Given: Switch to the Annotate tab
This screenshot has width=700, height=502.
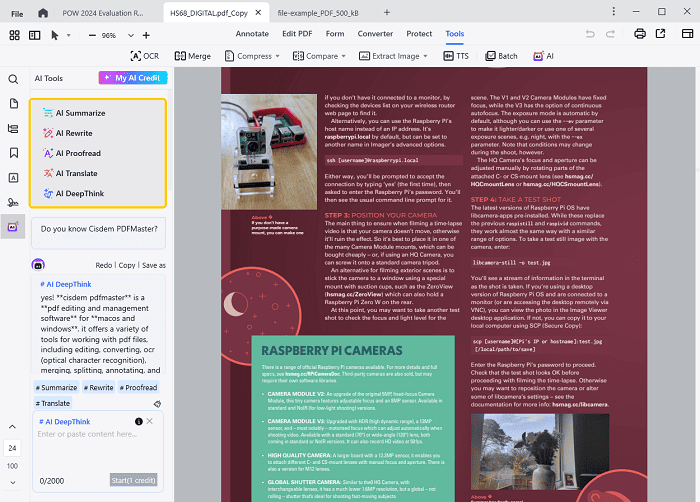Looking at the screenshot, I should tap(252, 34).
